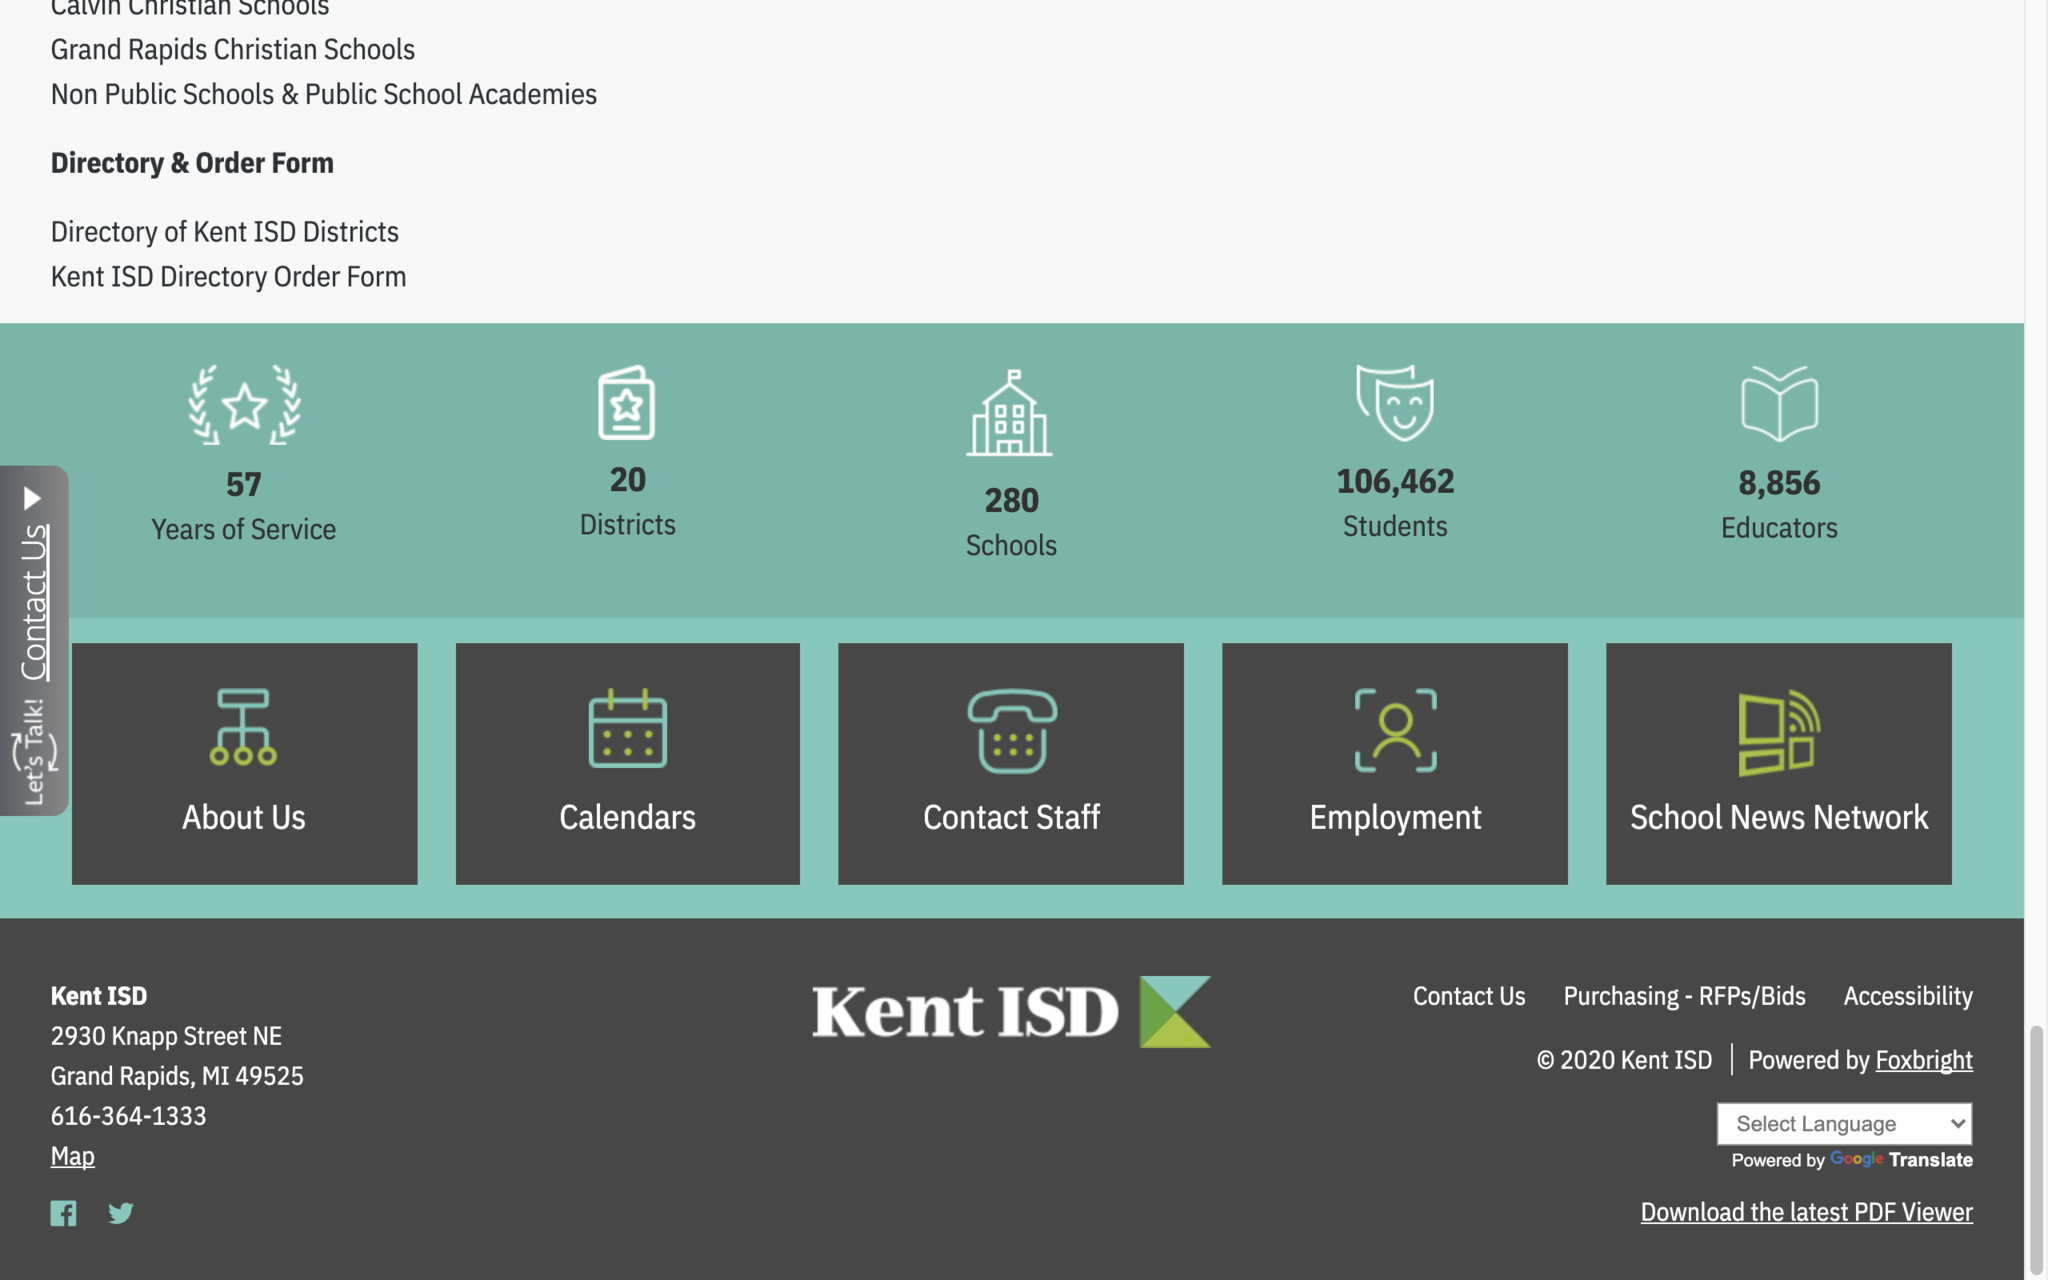Screen dimensions: 2048x1280
Task: Open the Calendars tile
Action: click(x=627, y=763)
